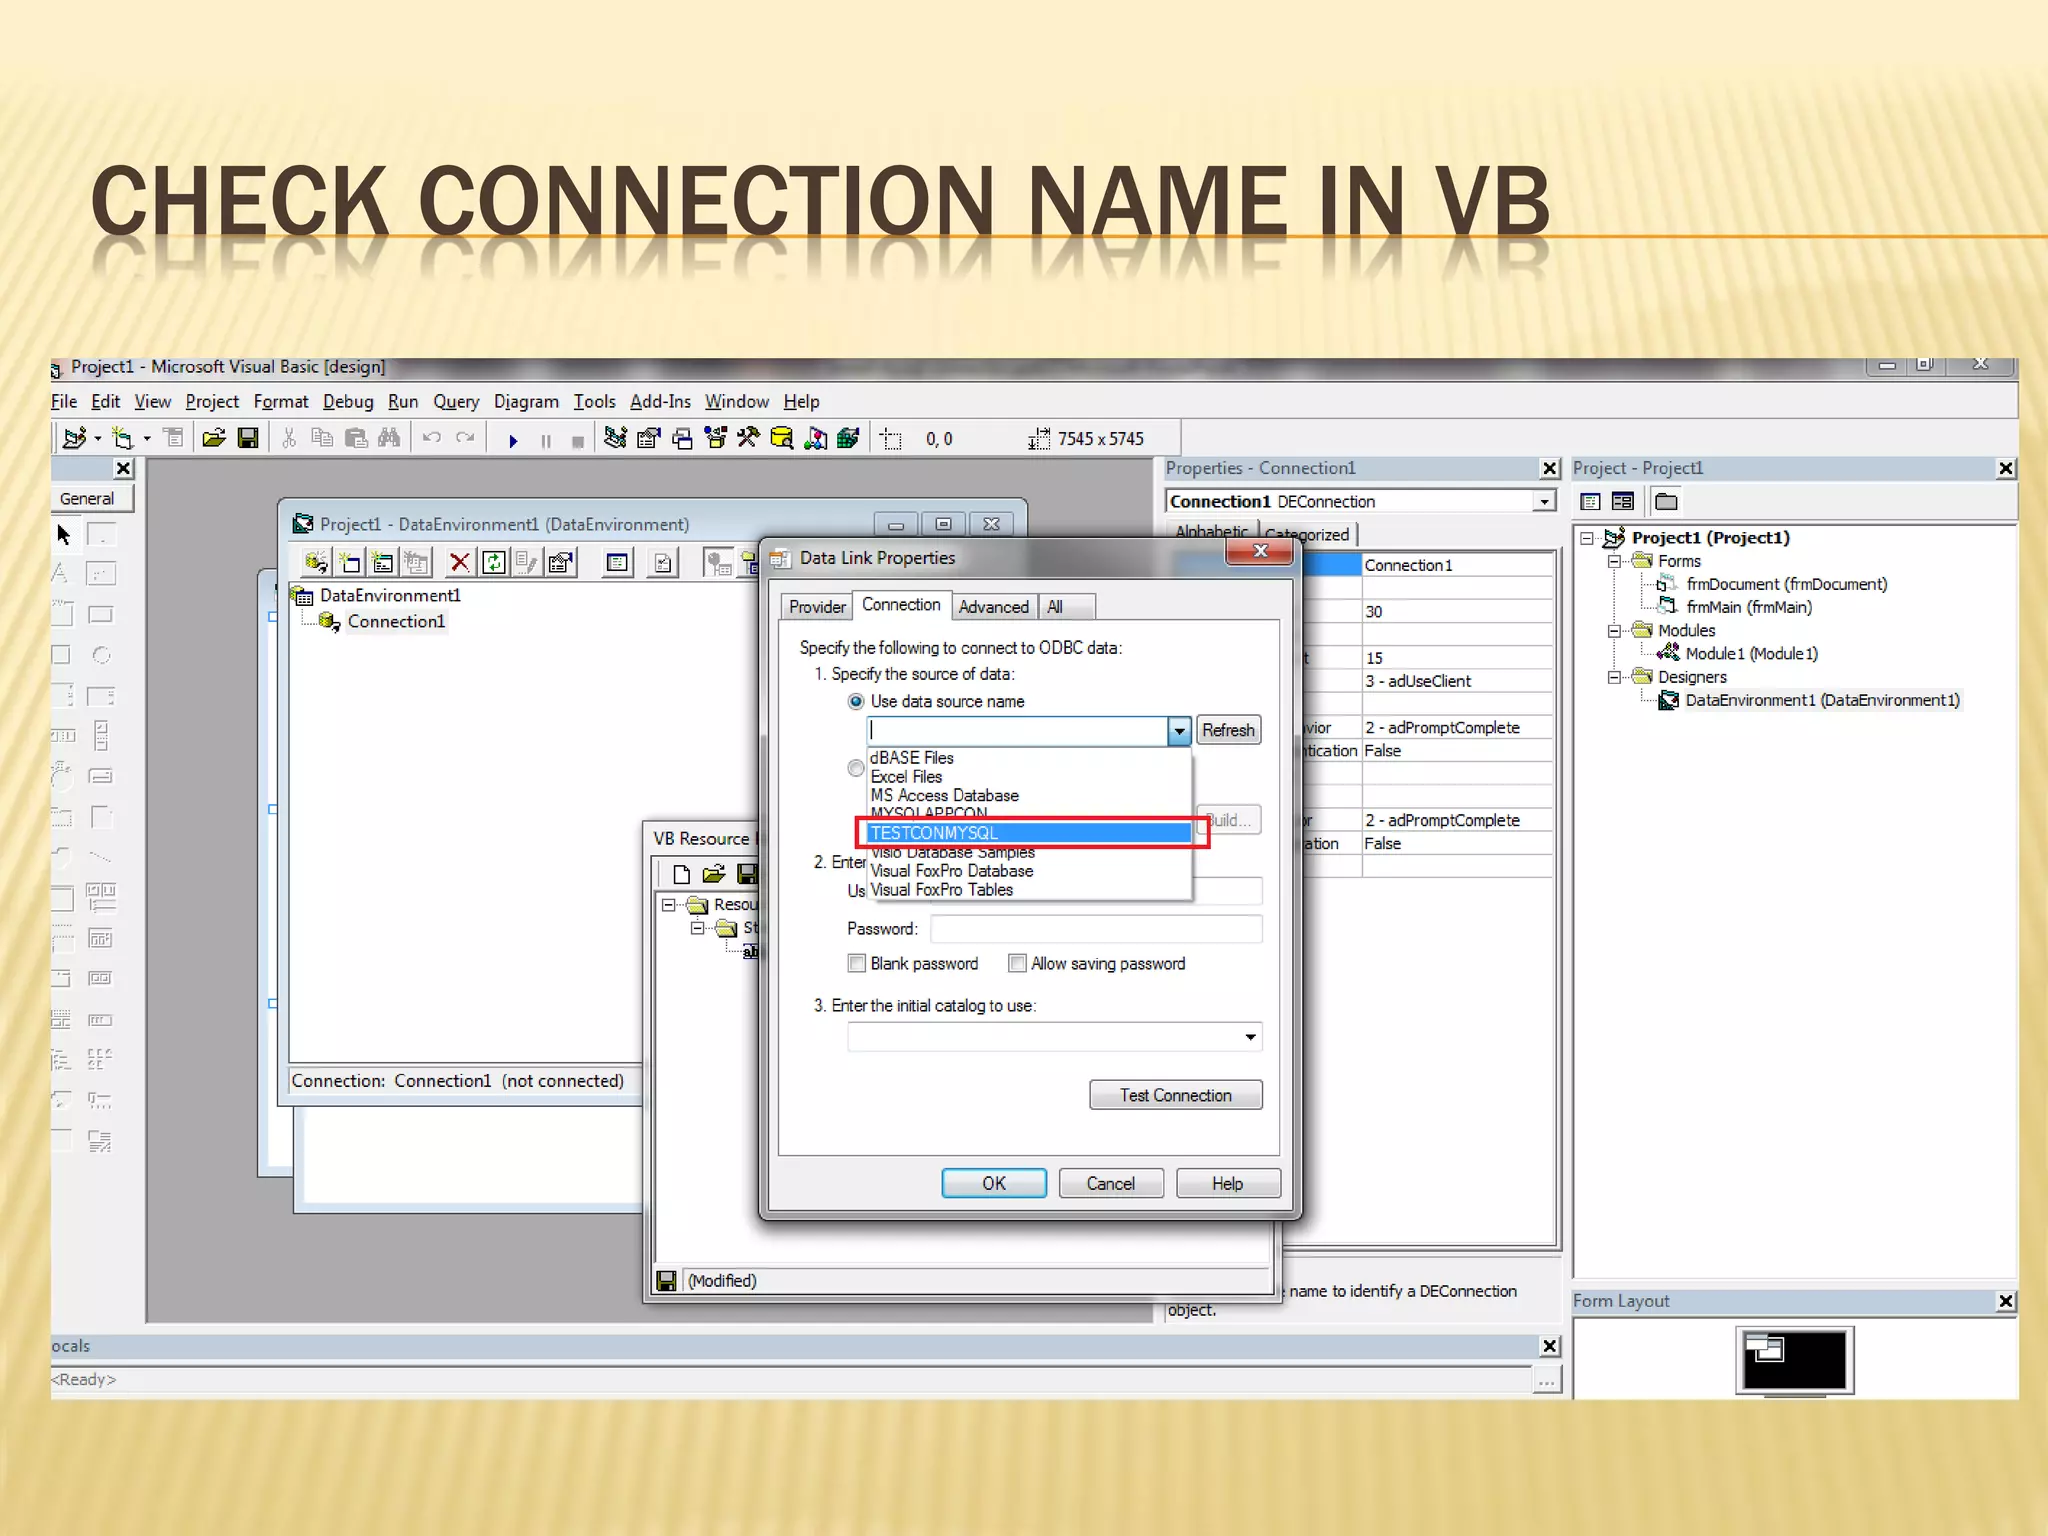Image resolution: width=2048 pixels, height=1536 pixels.
Task: Click Add Connection in DataEnvironment toolbar
Action: pos(316,563)
